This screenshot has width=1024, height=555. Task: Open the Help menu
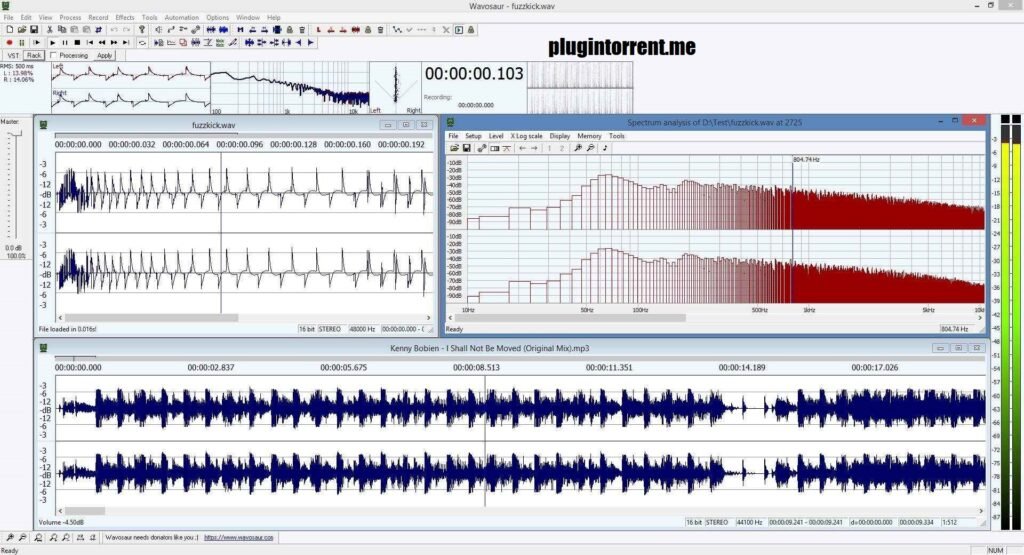point(274,18)
